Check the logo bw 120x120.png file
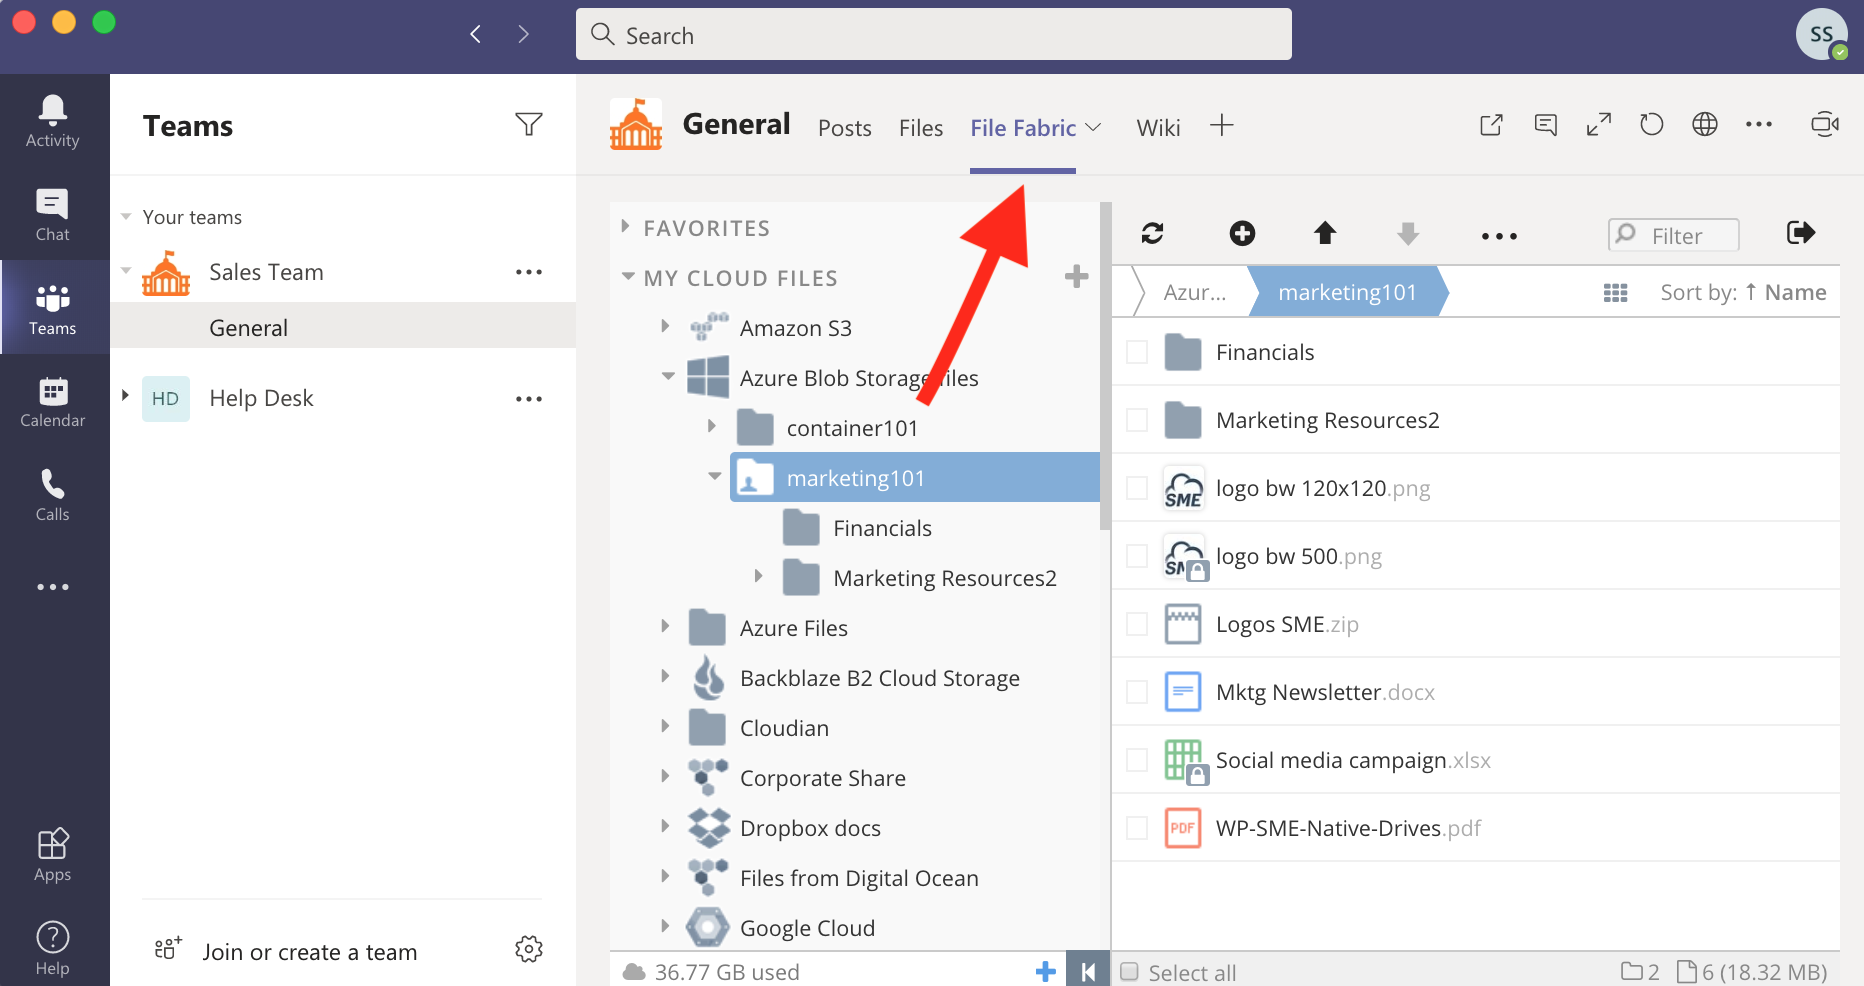Screen dimensions: 1864x986 (x=1137, y=488)
